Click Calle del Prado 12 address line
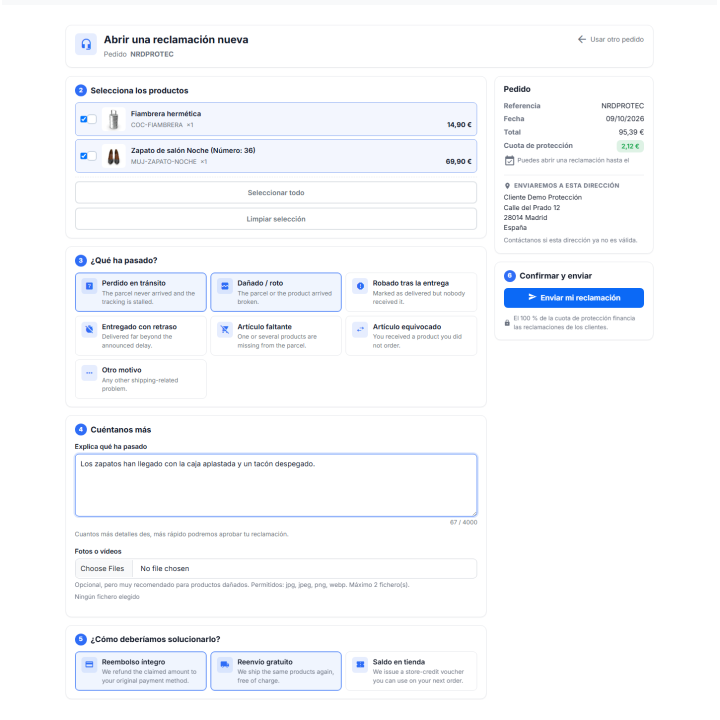Viewport: 720px width, 720px height. click(532, 208)
